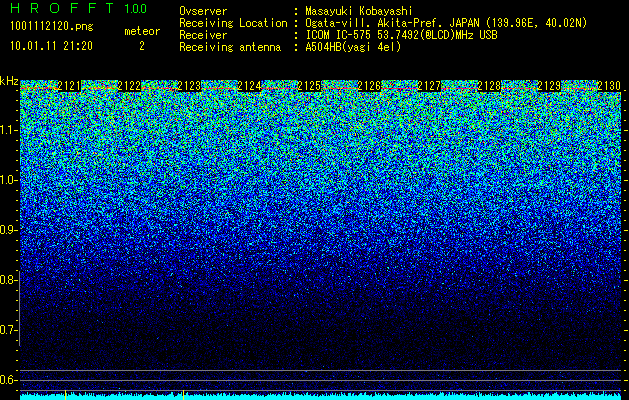
Task: Click the 2122 time marker label
Action: [x=129, y=86]
